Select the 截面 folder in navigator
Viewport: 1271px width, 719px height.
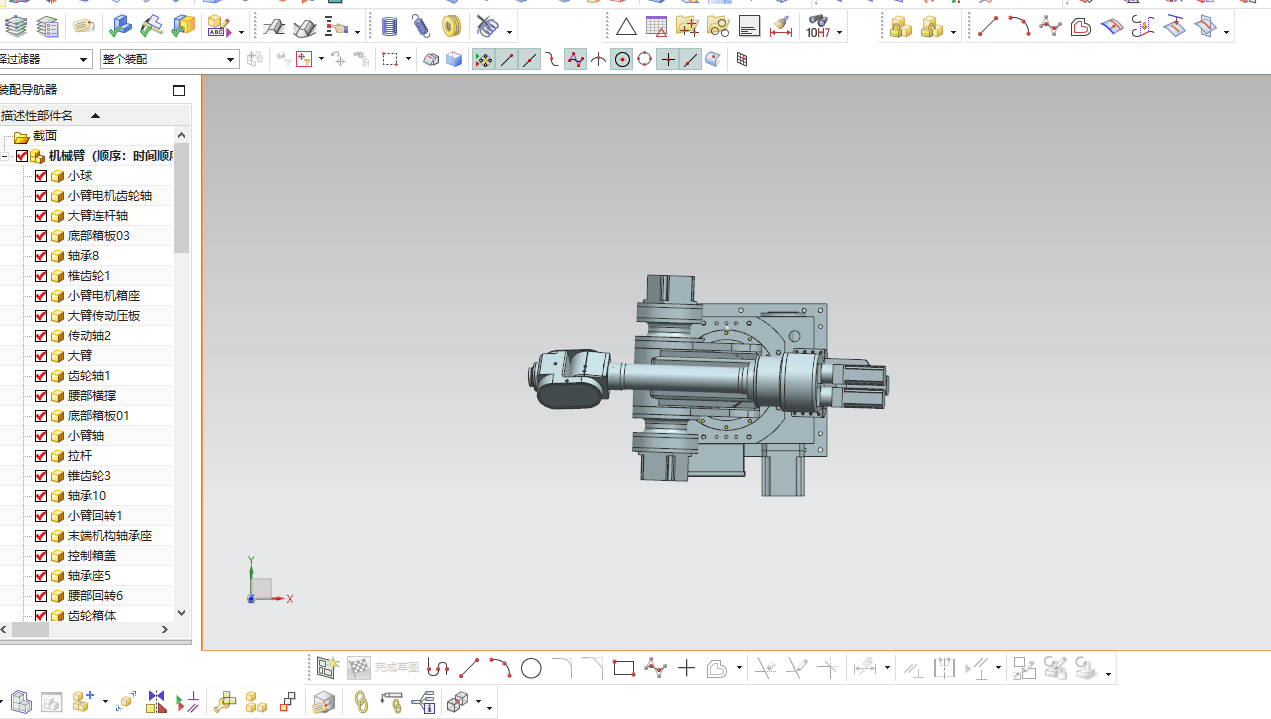[45, 136]
